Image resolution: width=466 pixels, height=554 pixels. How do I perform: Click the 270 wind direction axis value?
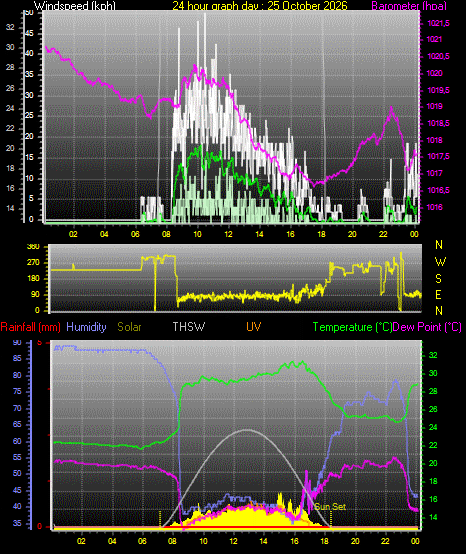click(x=33, y=263)
